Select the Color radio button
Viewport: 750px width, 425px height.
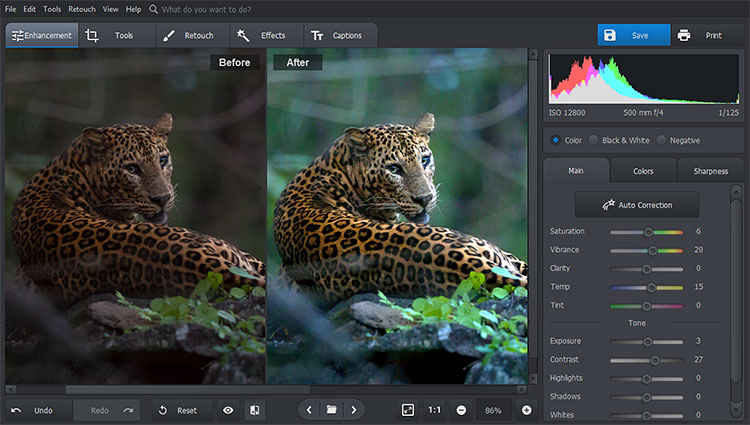click(x=556, y=140)
